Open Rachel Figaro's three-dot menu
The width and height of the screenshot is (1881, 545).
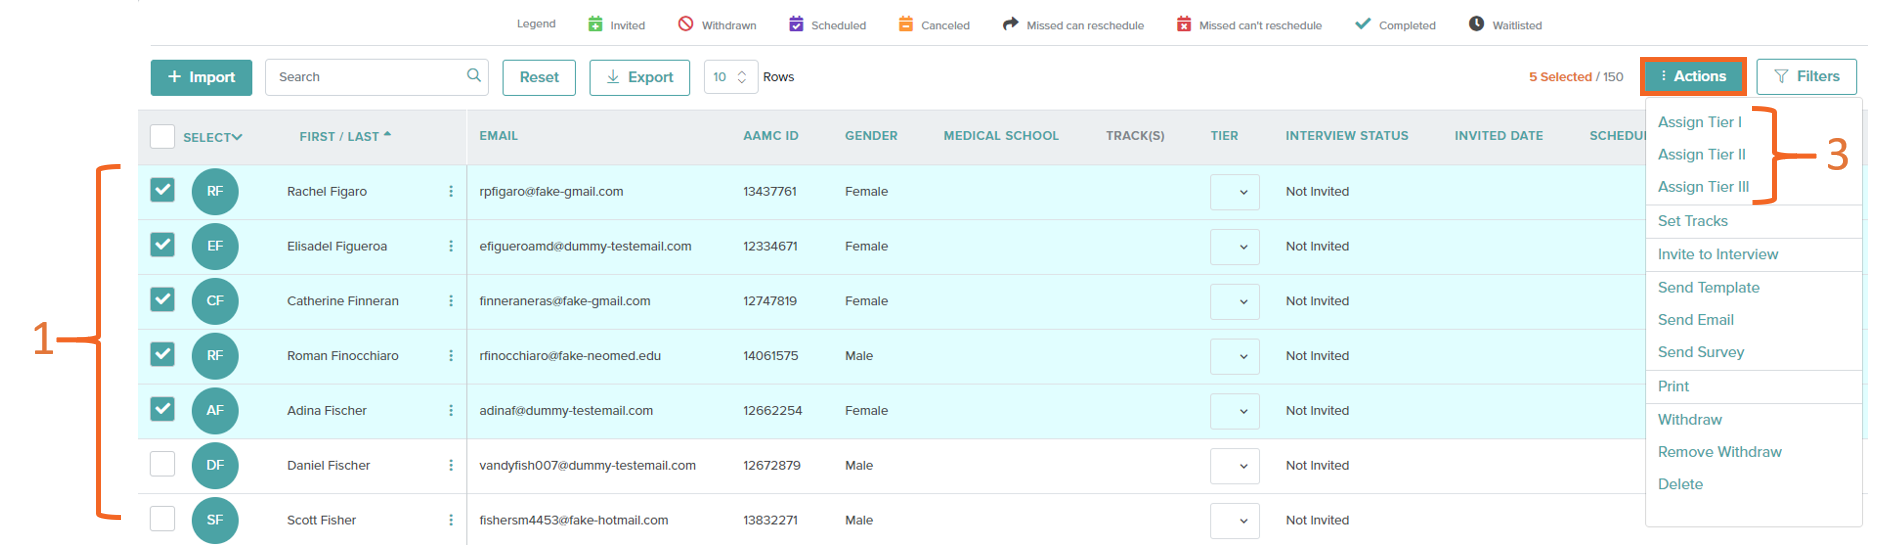point(451,191)
